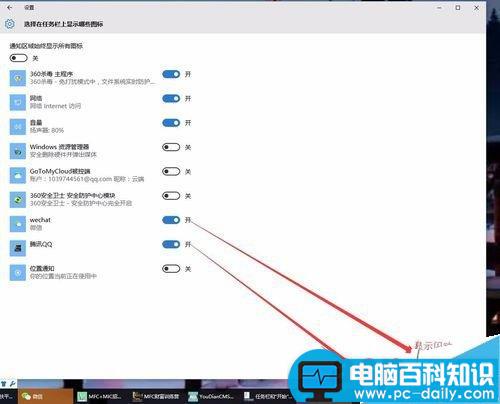Screen dimensions: 500x404
Task: Turn on the 'always show all icons' switch
Action: 18,58
